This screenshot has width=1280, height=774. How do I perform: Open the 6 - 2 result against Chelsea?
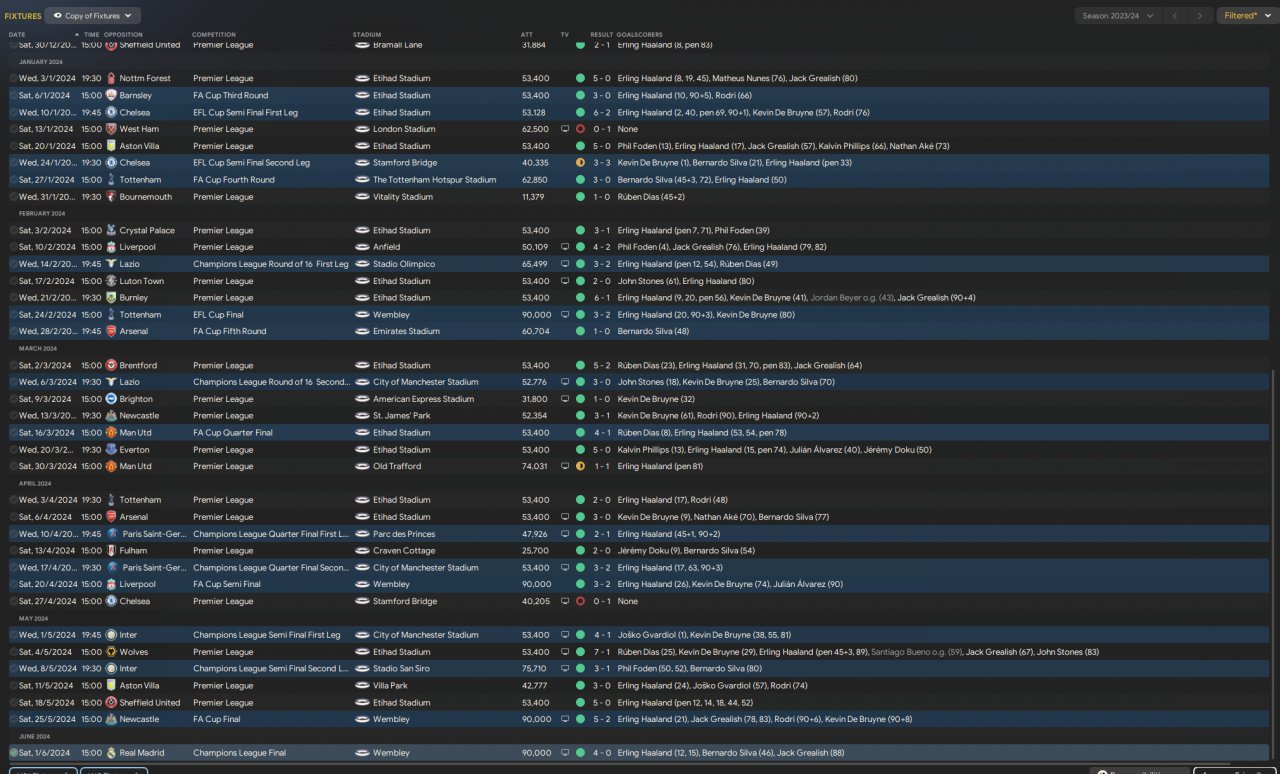coord(601,113)
